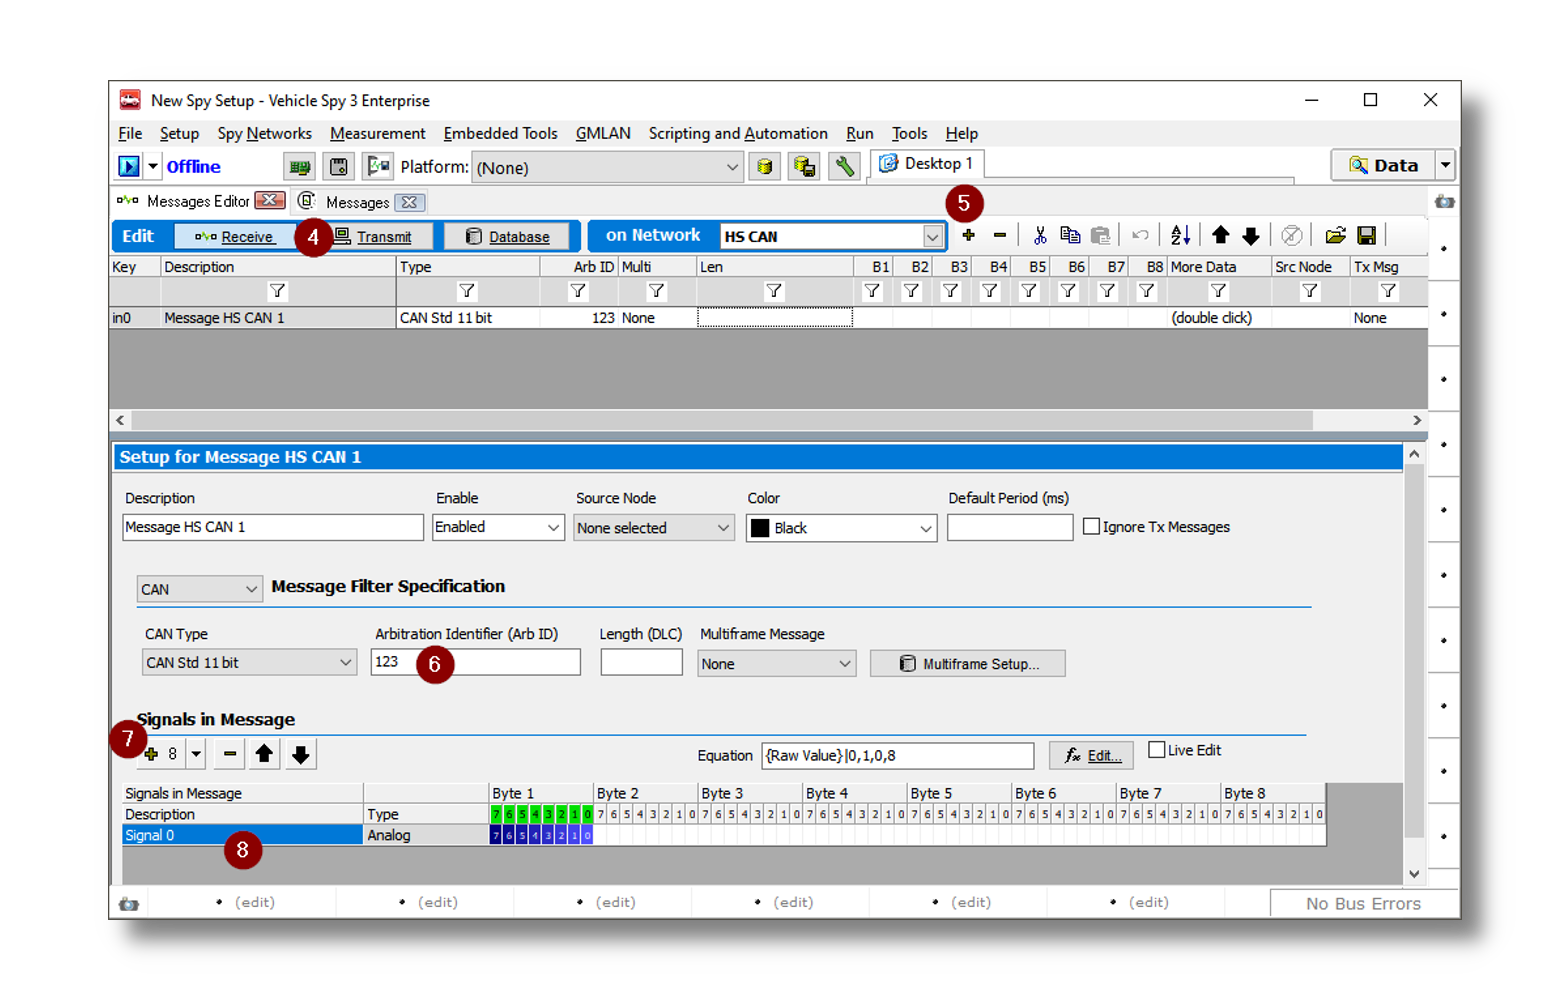Open the Color dropdown showing Black

841,528
